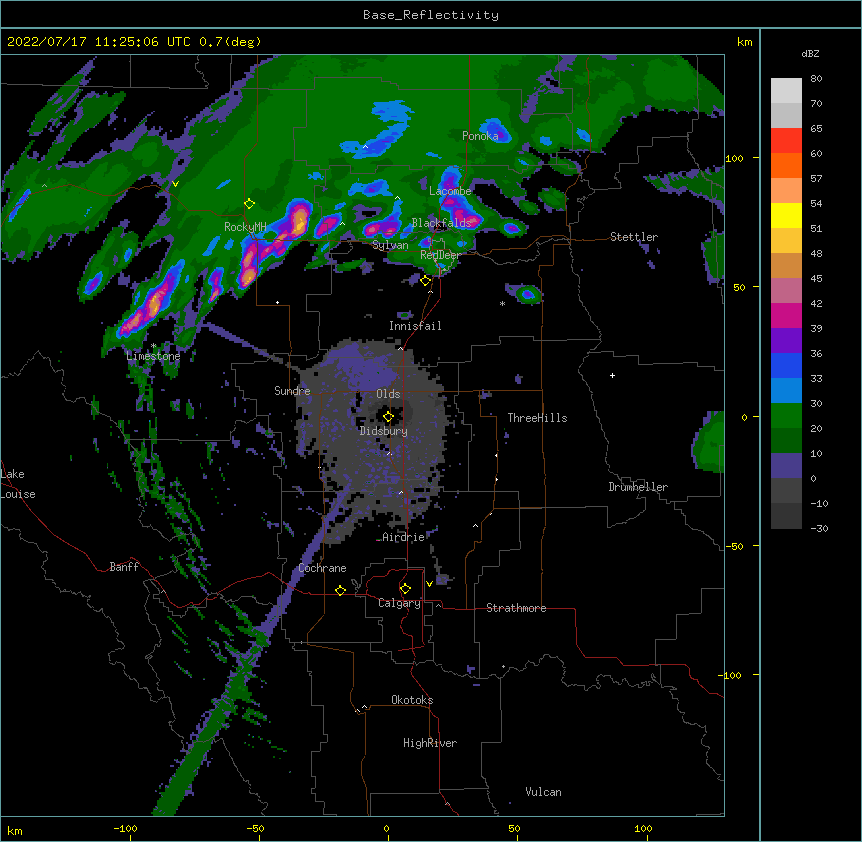Viewport: 862px width, 842px height.
Task: Click the red 60-65 dBZ legend swatch
Action: point(786,140)
